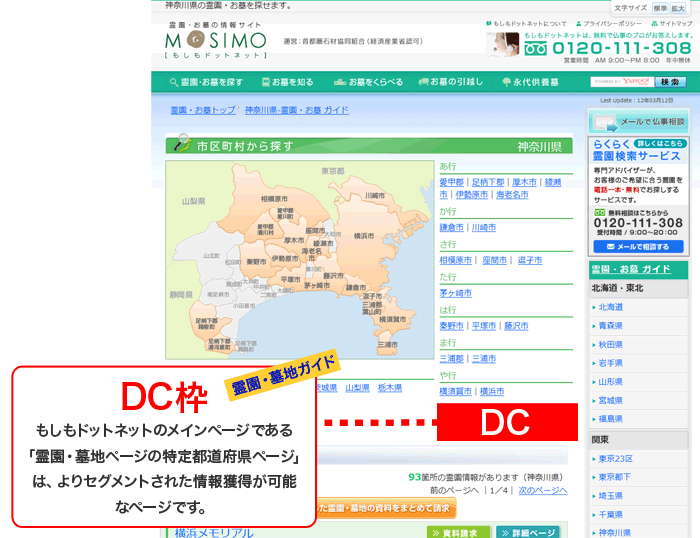
Task: Open 霊園・お墓を探す menu item
Action: click(x=206, y=82)
